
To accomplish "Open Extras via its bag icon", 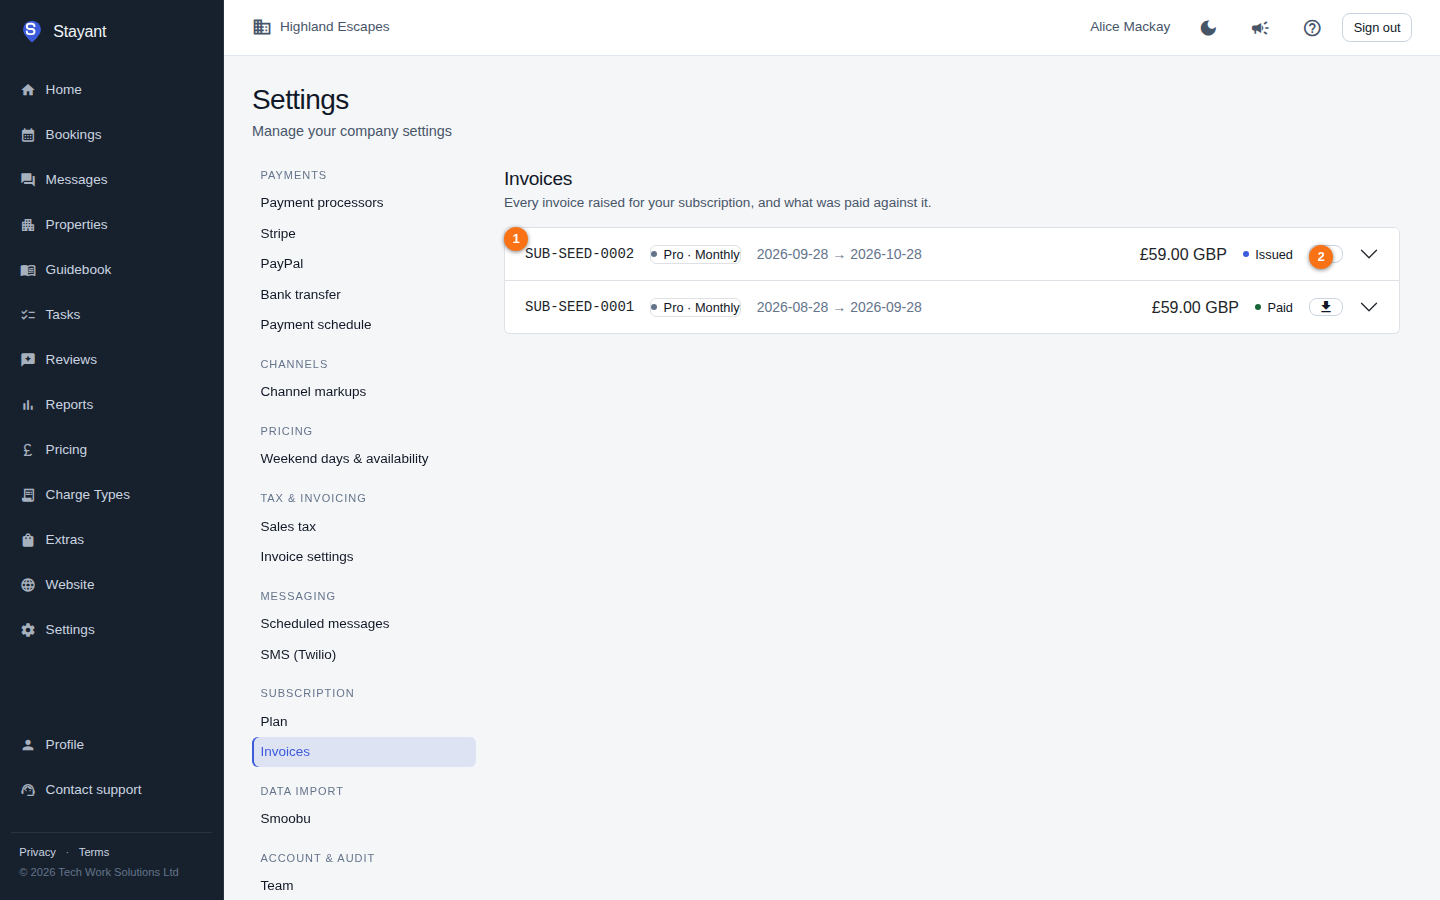I will [x=28, y=540].
